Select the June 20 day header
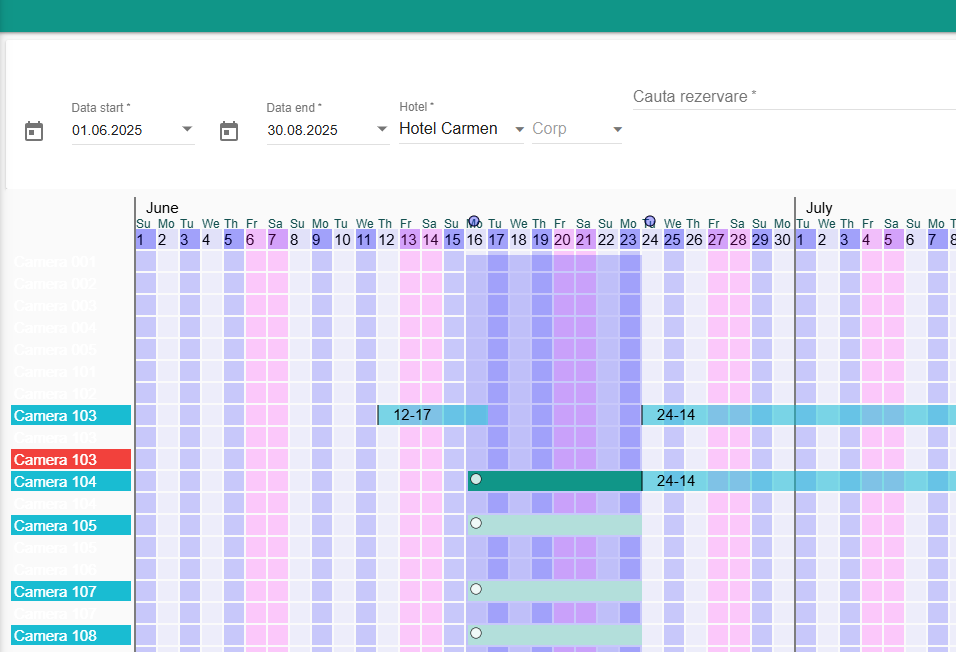956x652 pixels. point(562,240)
